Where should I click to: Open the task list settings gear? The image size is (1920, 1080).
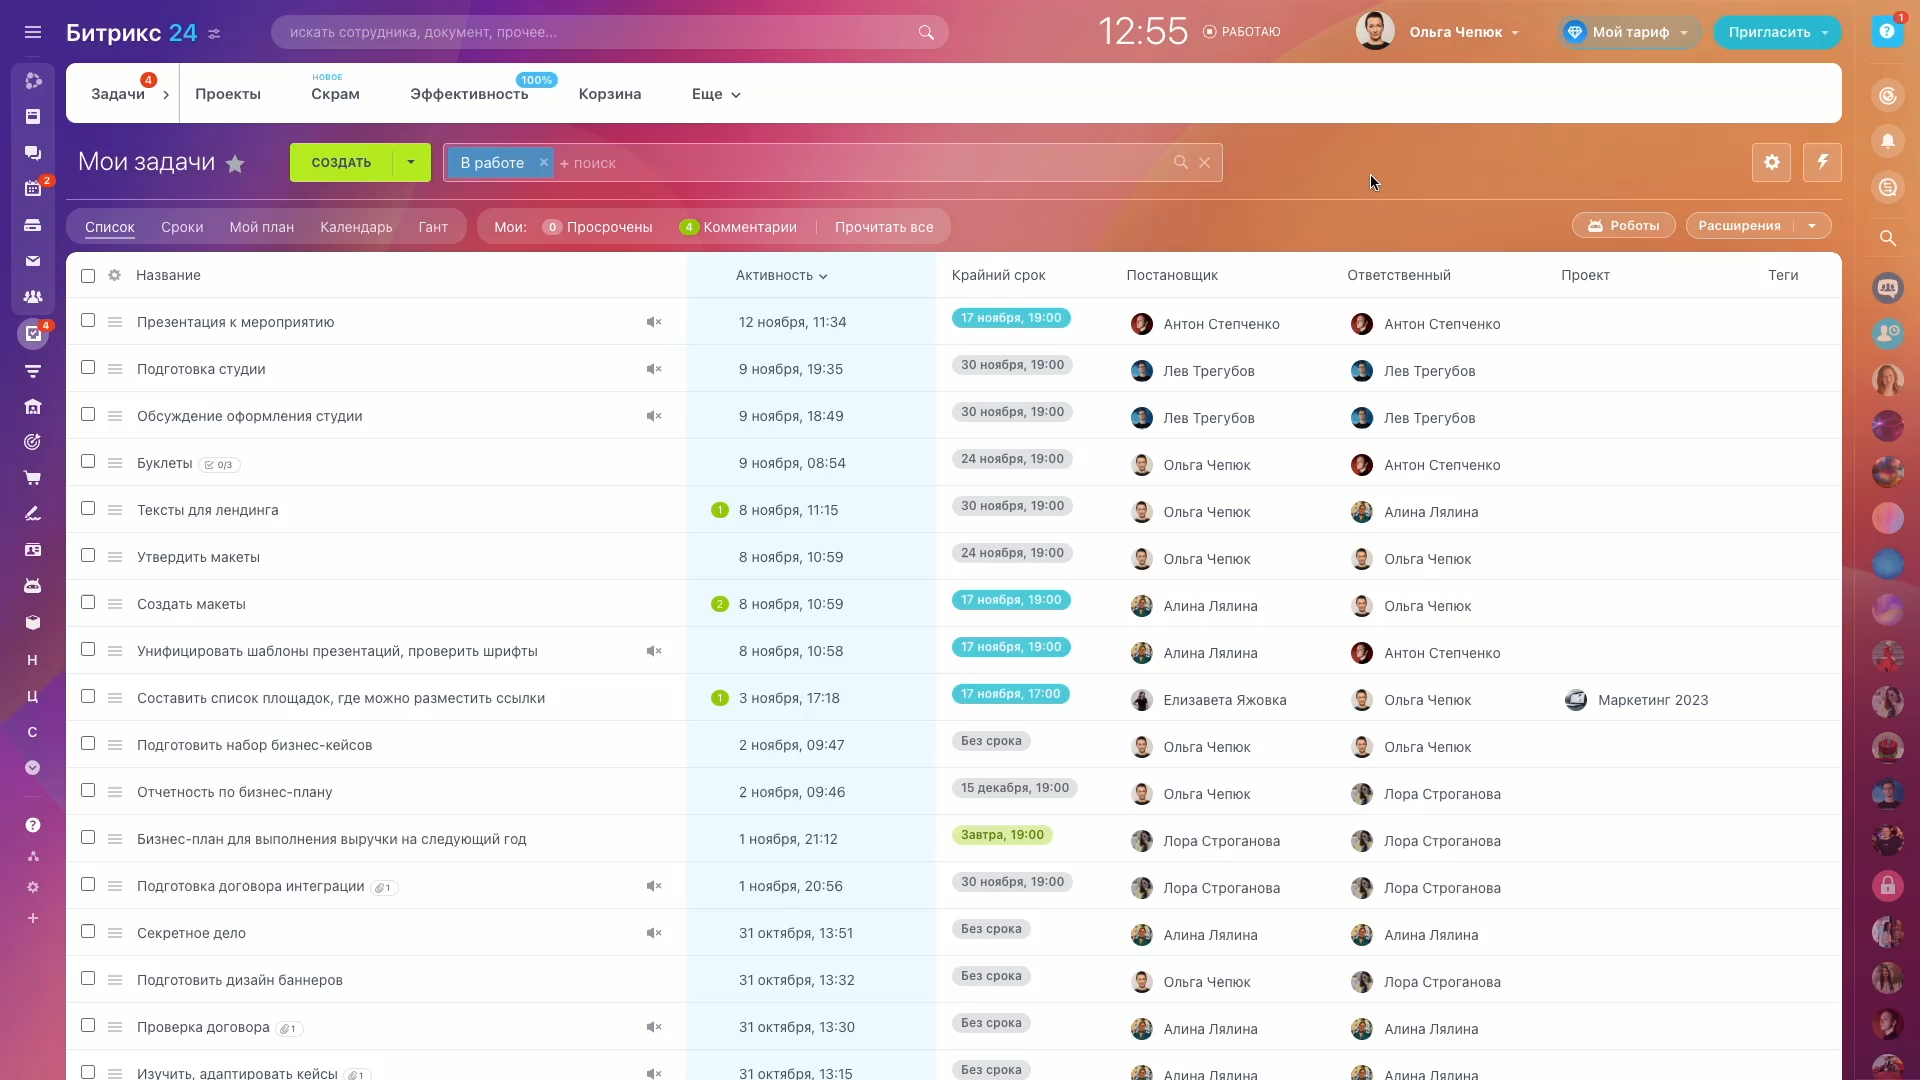(1771, 162)
